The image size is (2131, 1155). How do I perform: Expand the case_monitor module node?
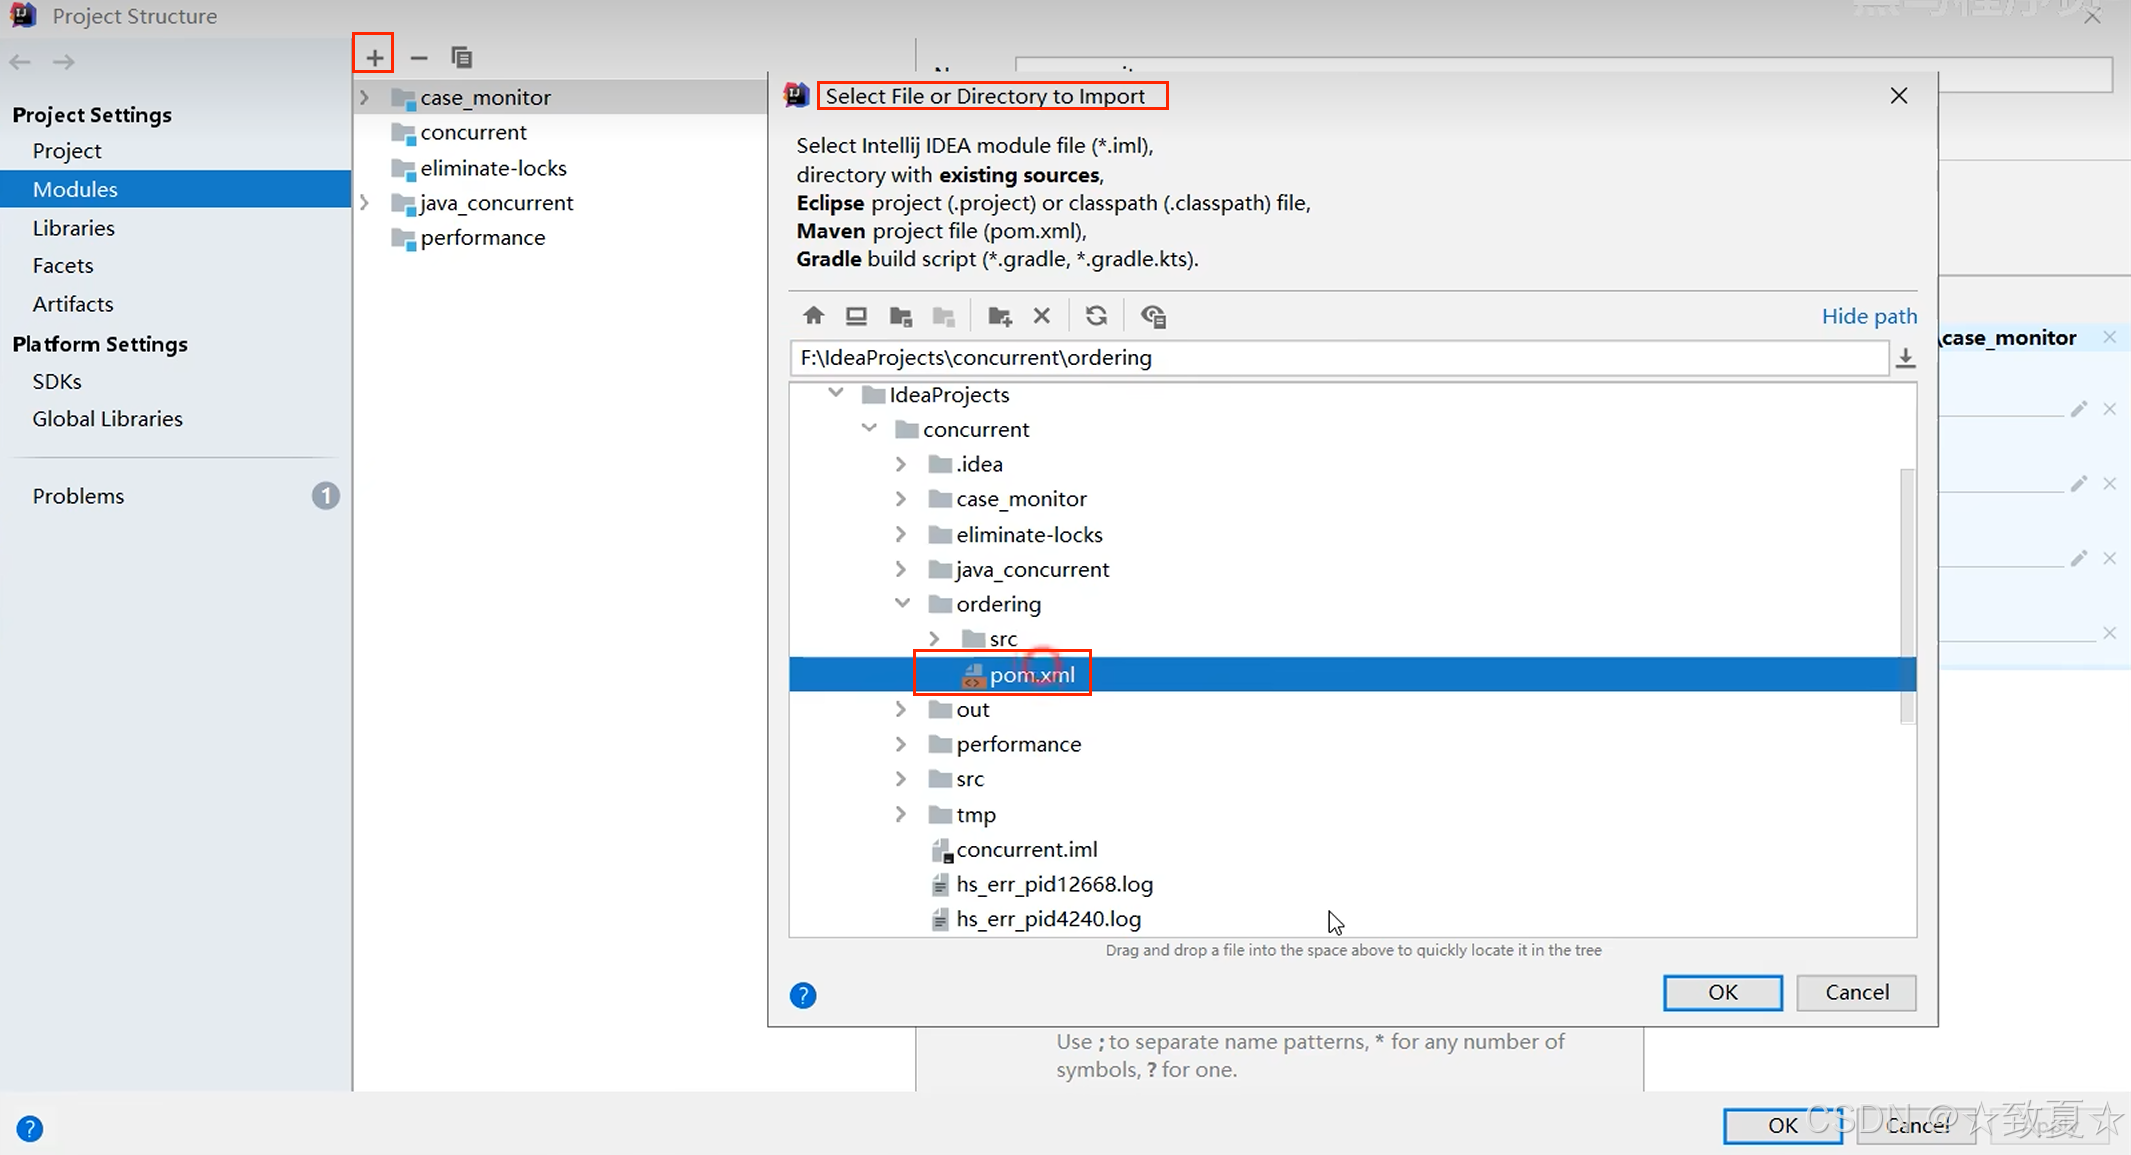(x=365, y=97)
